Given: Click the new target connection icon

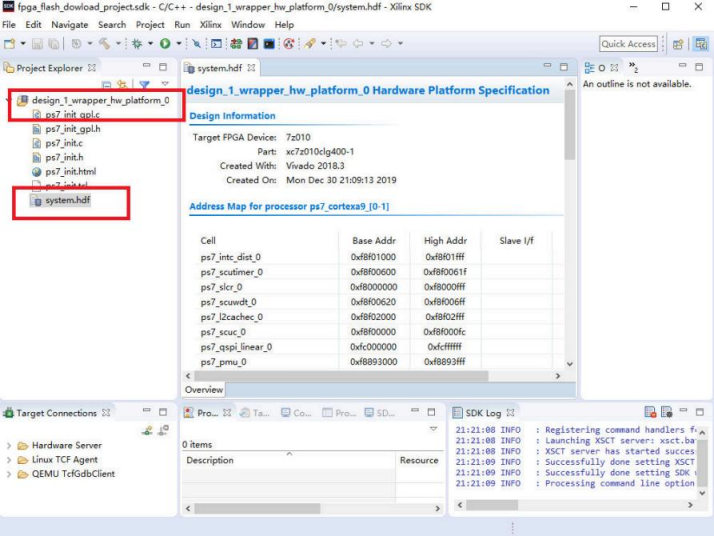Looking at the screenshot, I should coord(147,431).
